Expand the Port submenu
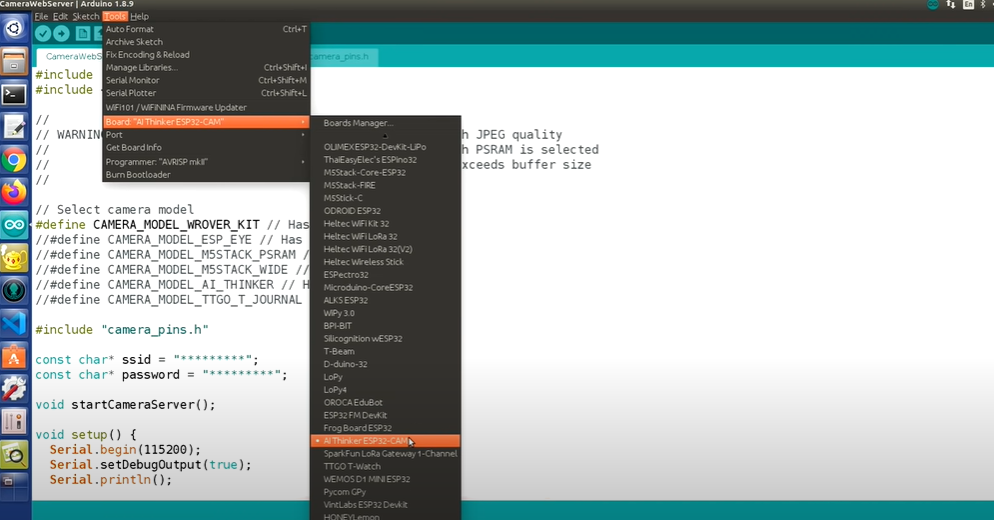This screenshot has width=994, height=520. [x=206, y=134]
